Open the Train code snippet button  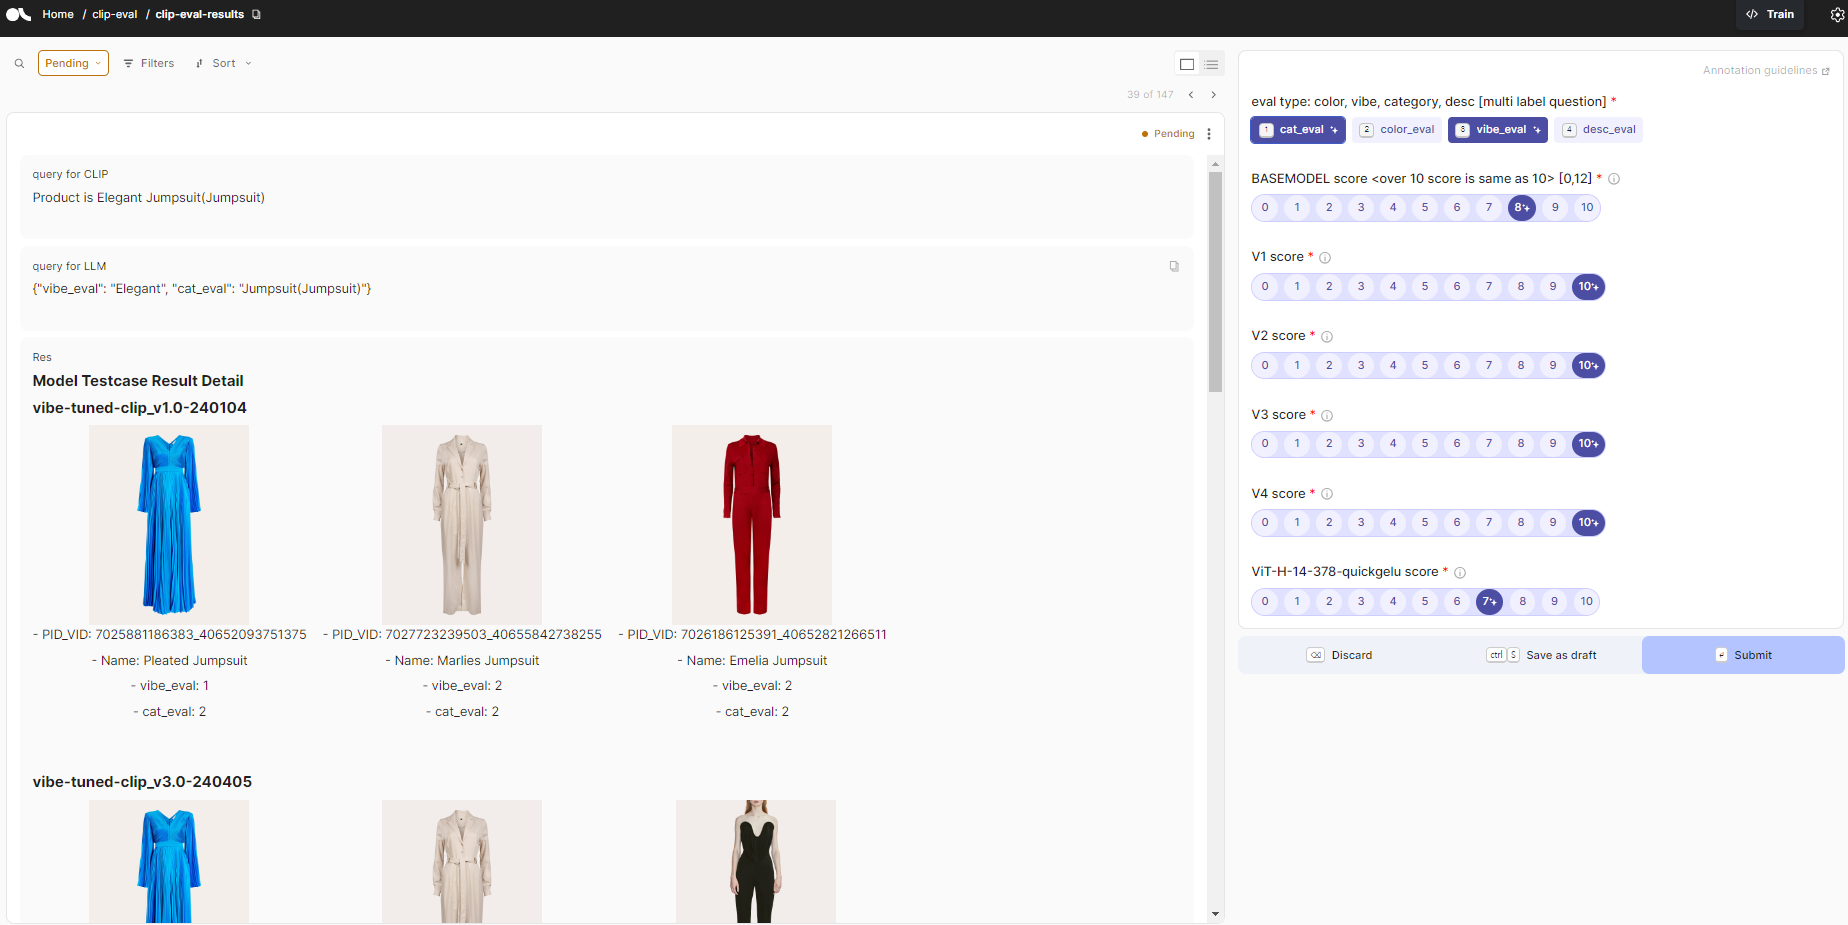[x=1770, y=15]
